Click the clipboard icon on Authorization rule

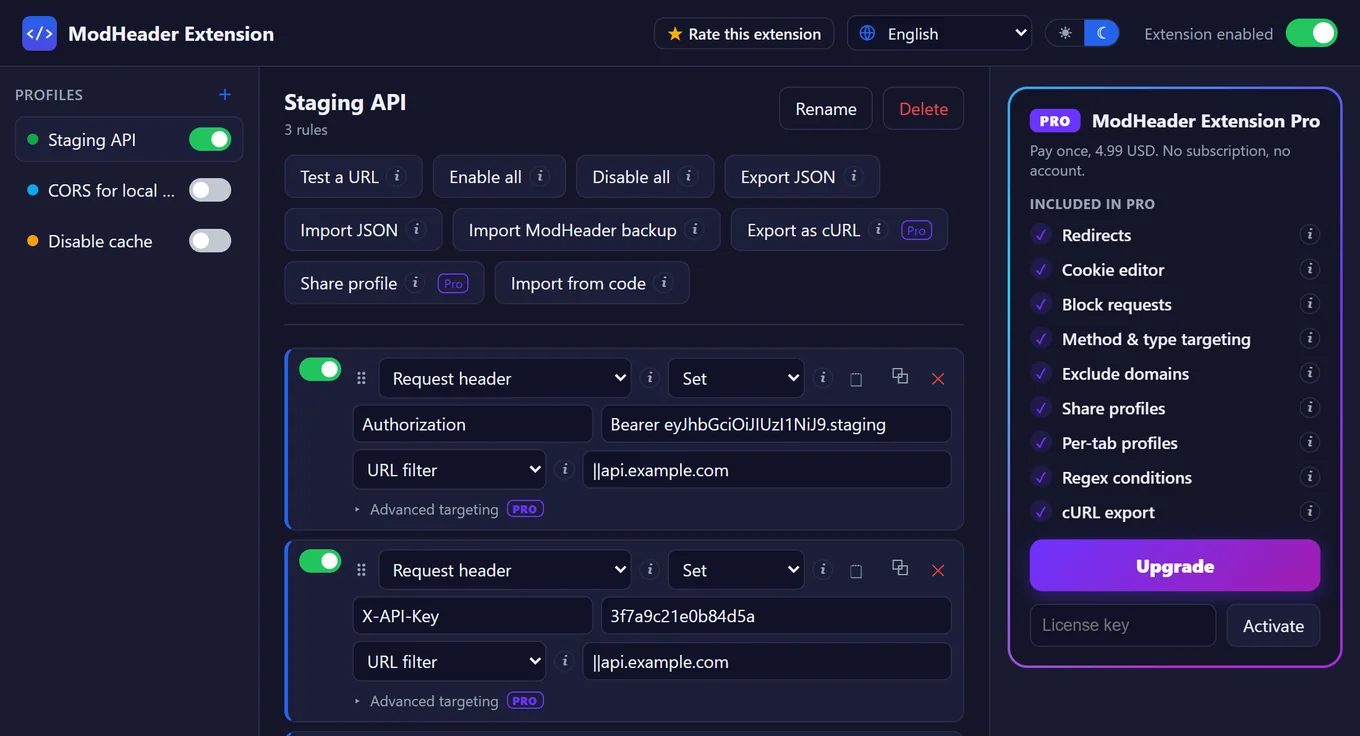pyautogui.click(x=856, y=379)
